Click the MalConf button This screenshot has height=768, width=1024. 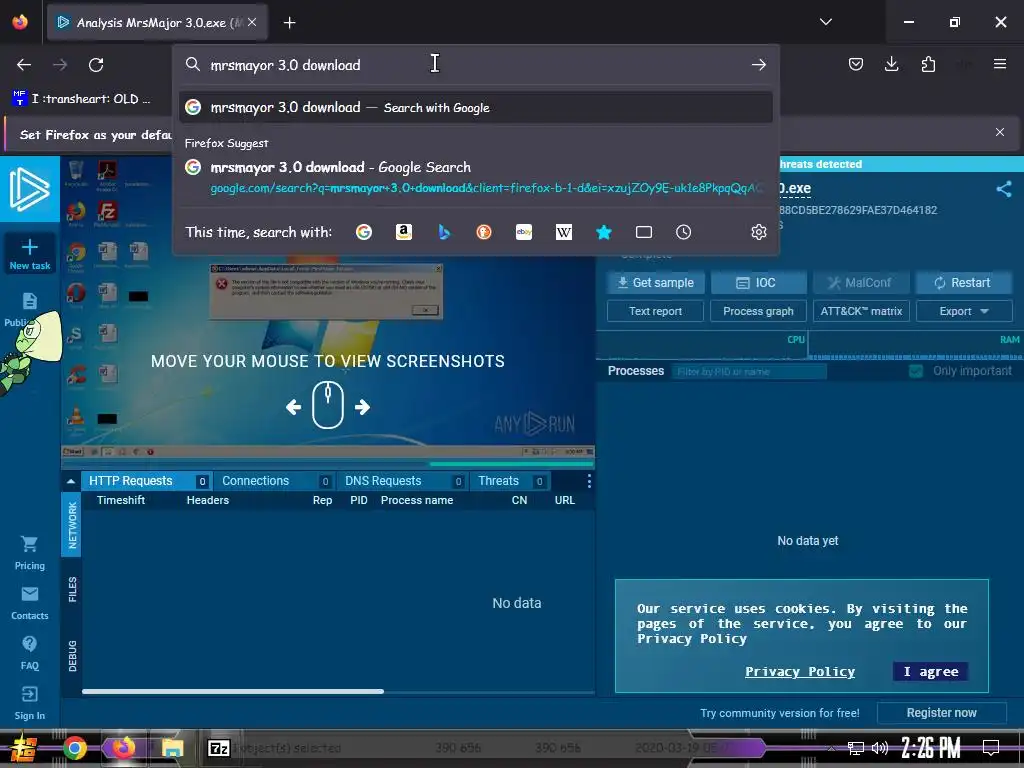pyautogui.click(x=861, y=282)
